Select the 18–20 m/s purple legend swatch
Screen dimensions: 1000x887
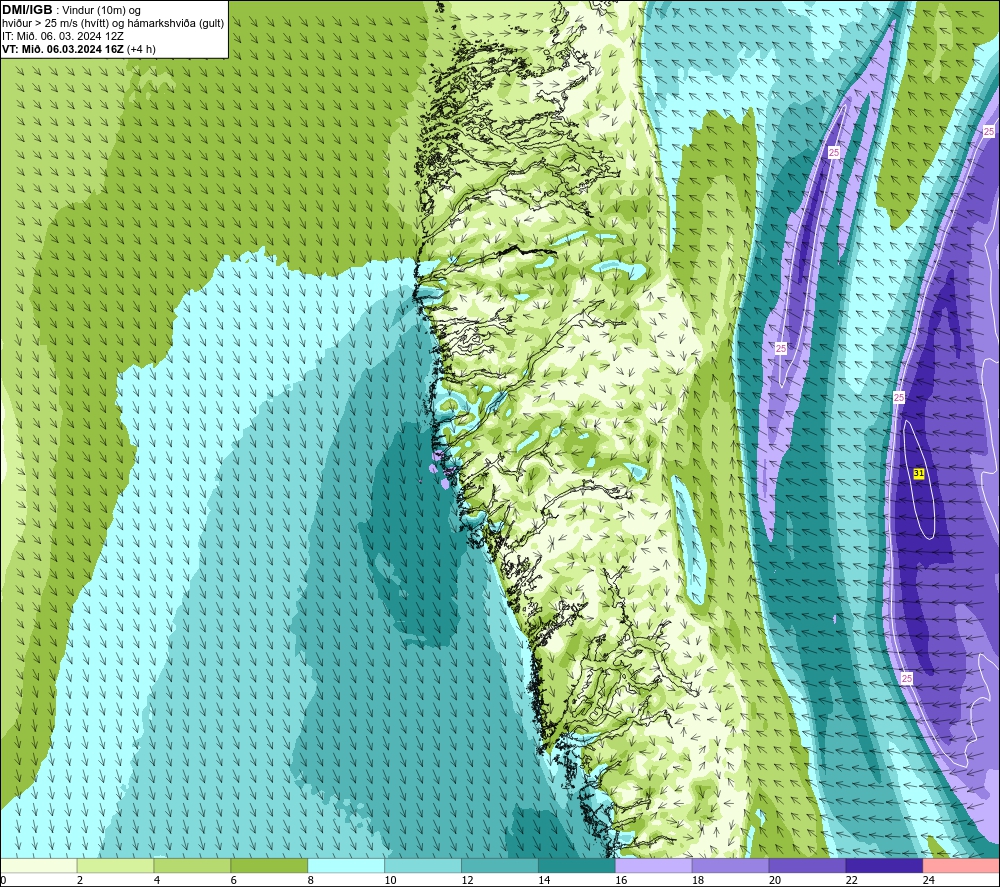(730, 865)
